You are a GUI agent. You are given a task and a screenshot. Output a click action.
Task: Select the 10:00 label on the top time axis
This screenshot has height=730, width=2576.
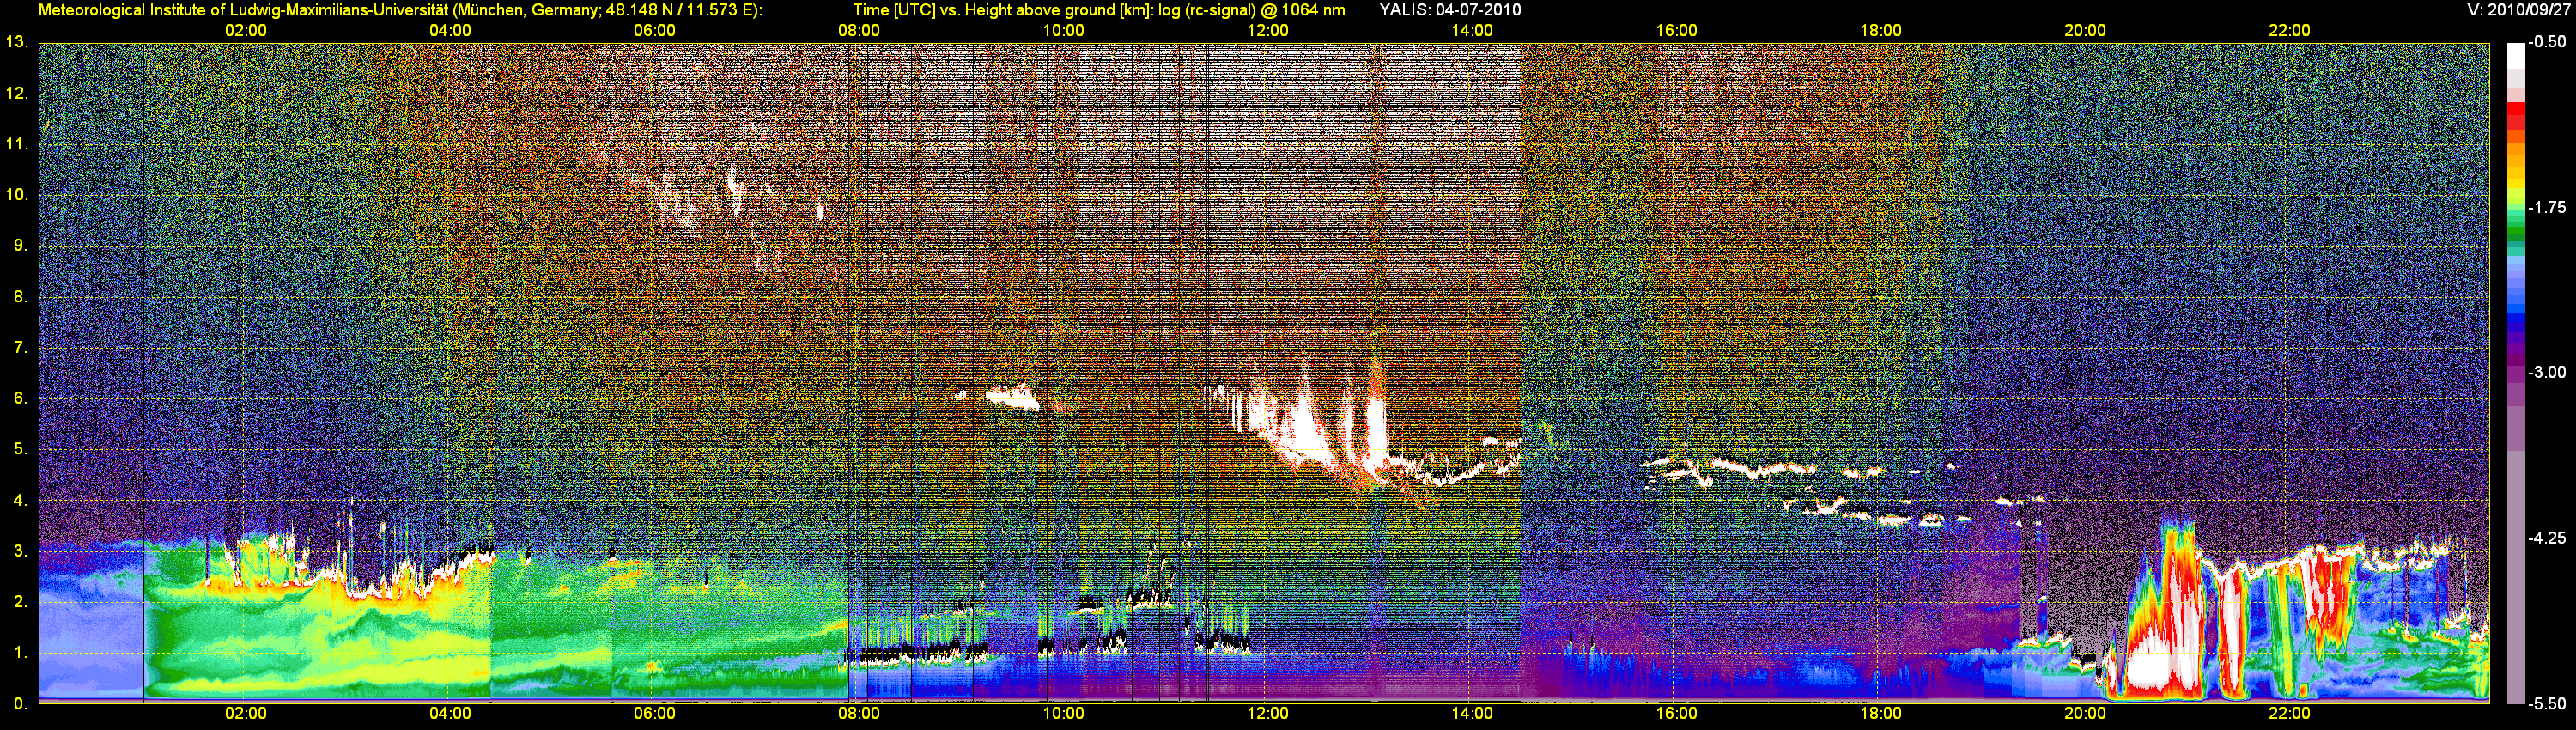[1063, 31]
